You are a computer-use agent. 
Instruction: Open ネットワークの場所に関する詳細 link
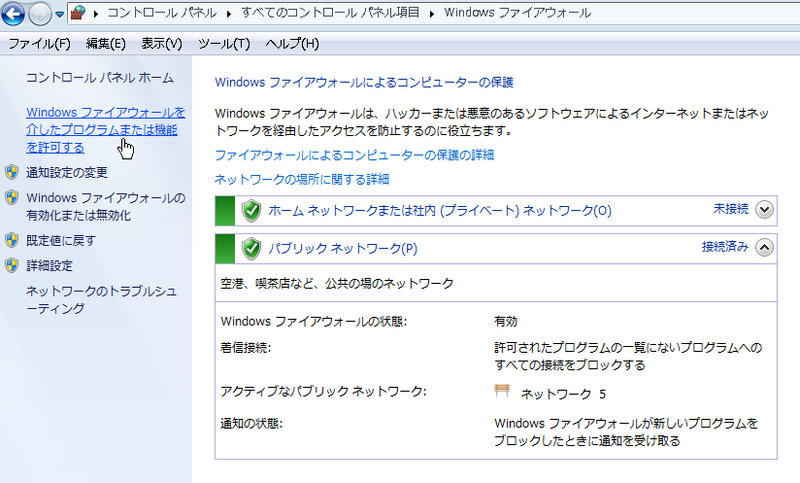pyautogui.click(x=302, y=180)
